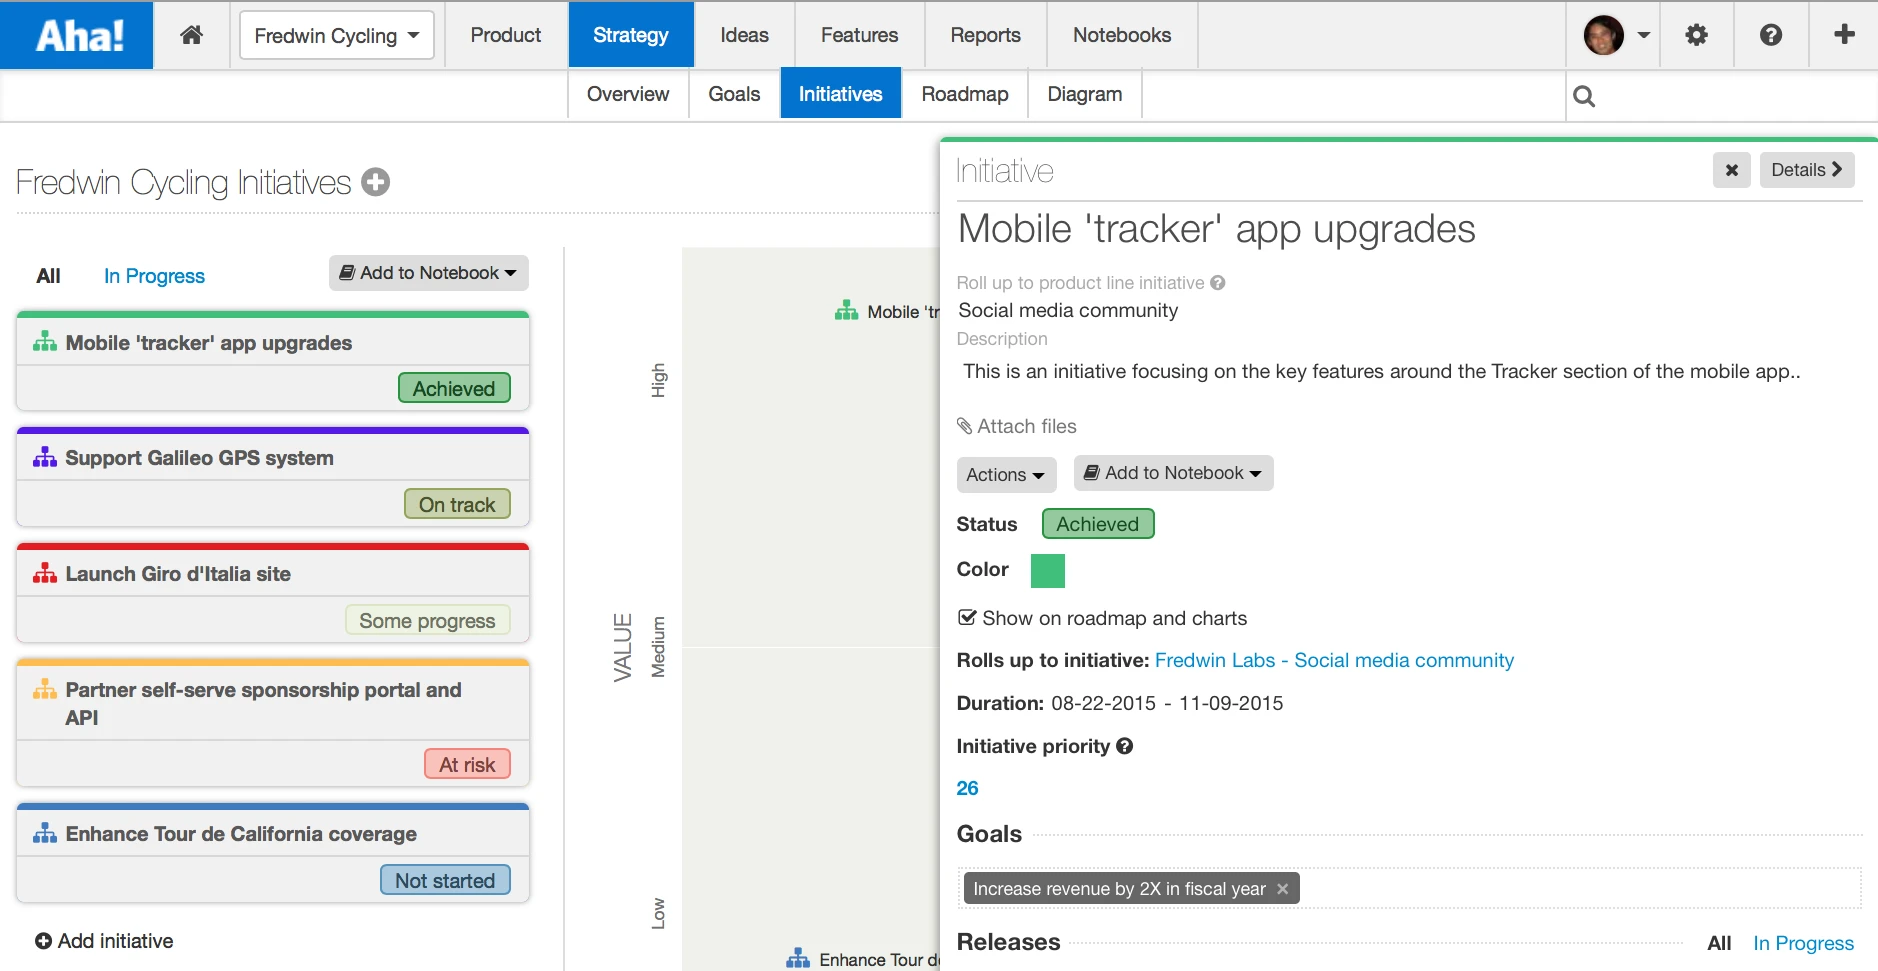Select 'Launch Giro d'Italia site' initiative title
The width and height of the screenshot is (1878, 971).
point(178,574)
